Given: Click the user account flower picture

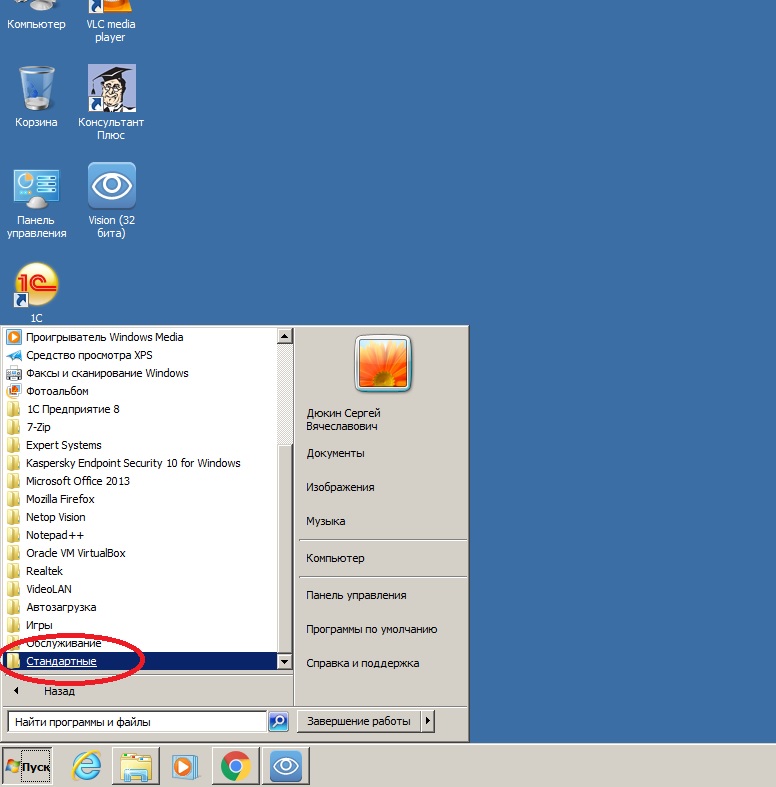Looking at the screenshot, I should pyautogui.click(x=383, y=364).
